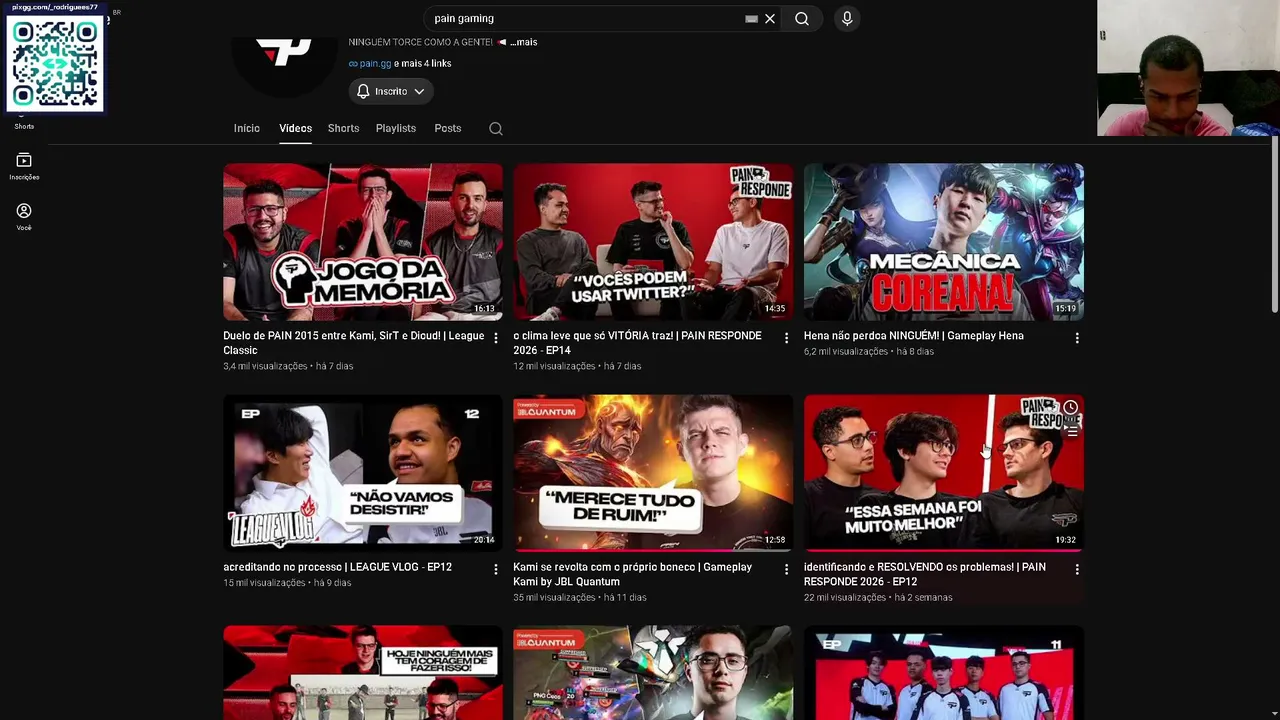Open 'Hena não perdoa NINGUÉM' video title
1280x720 pixels.
click(x=914, y=336)
